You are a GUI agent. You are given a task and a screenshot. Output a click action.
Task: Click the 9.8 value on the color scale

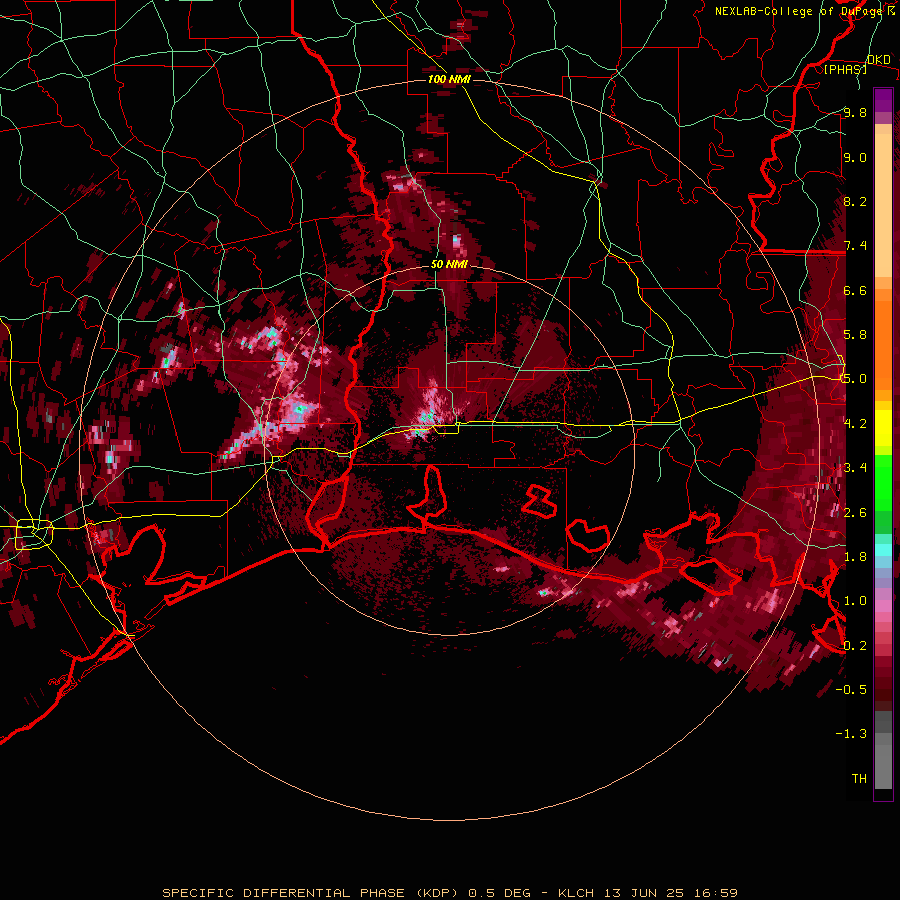(x=855, y=112)
